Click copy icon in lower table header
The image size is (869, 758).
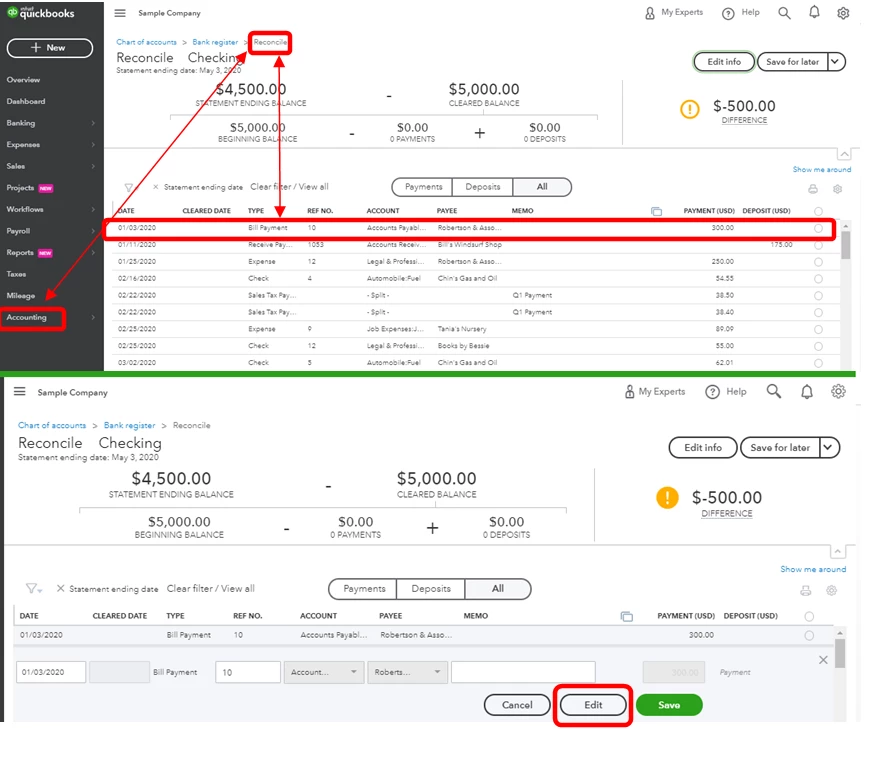tap(626, 616)
